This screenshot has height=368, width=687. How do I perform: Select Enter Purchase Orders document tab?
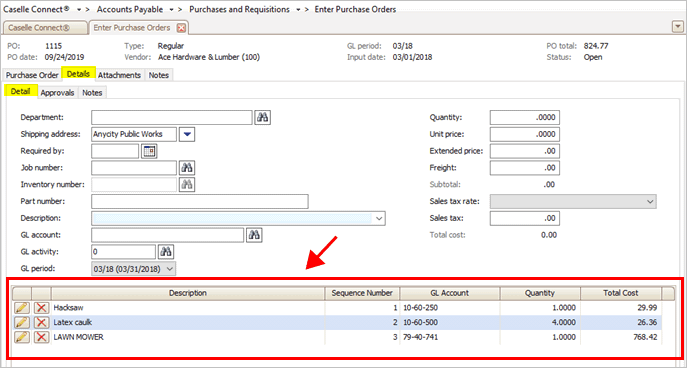coord(138,28)
